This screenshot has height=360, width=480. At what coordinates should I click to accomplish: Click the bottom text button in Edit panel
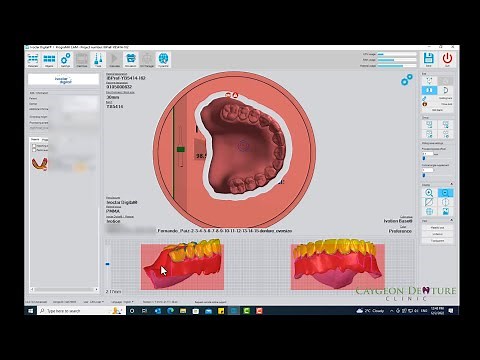coord(437,110)
